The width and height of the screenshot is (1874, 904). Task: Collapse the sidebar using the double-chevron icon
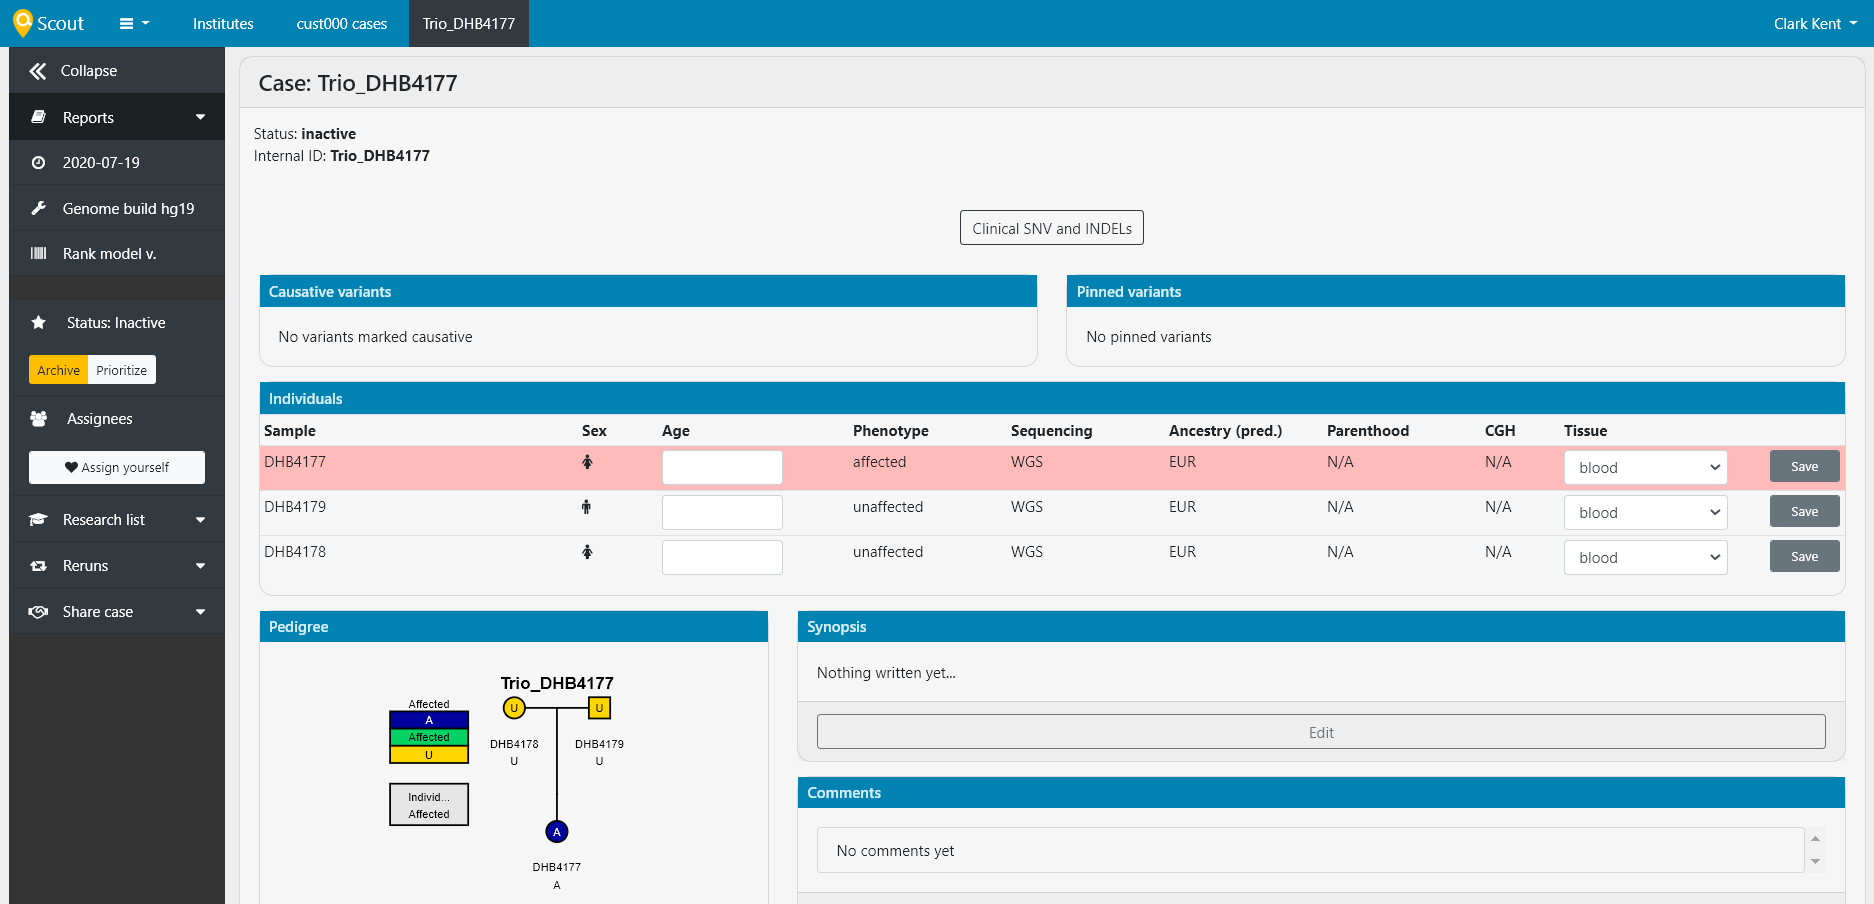tap(37, 70)
